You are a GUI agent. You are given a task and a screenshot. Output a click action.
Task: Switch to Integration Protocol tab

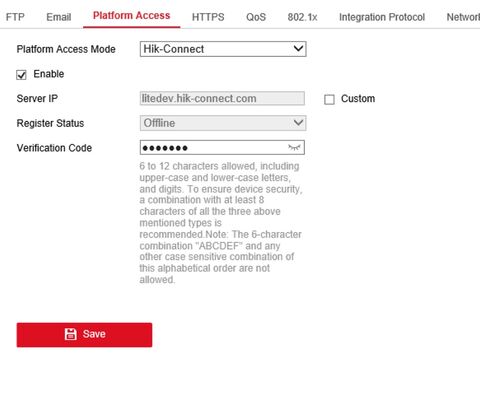click(382, 17)
